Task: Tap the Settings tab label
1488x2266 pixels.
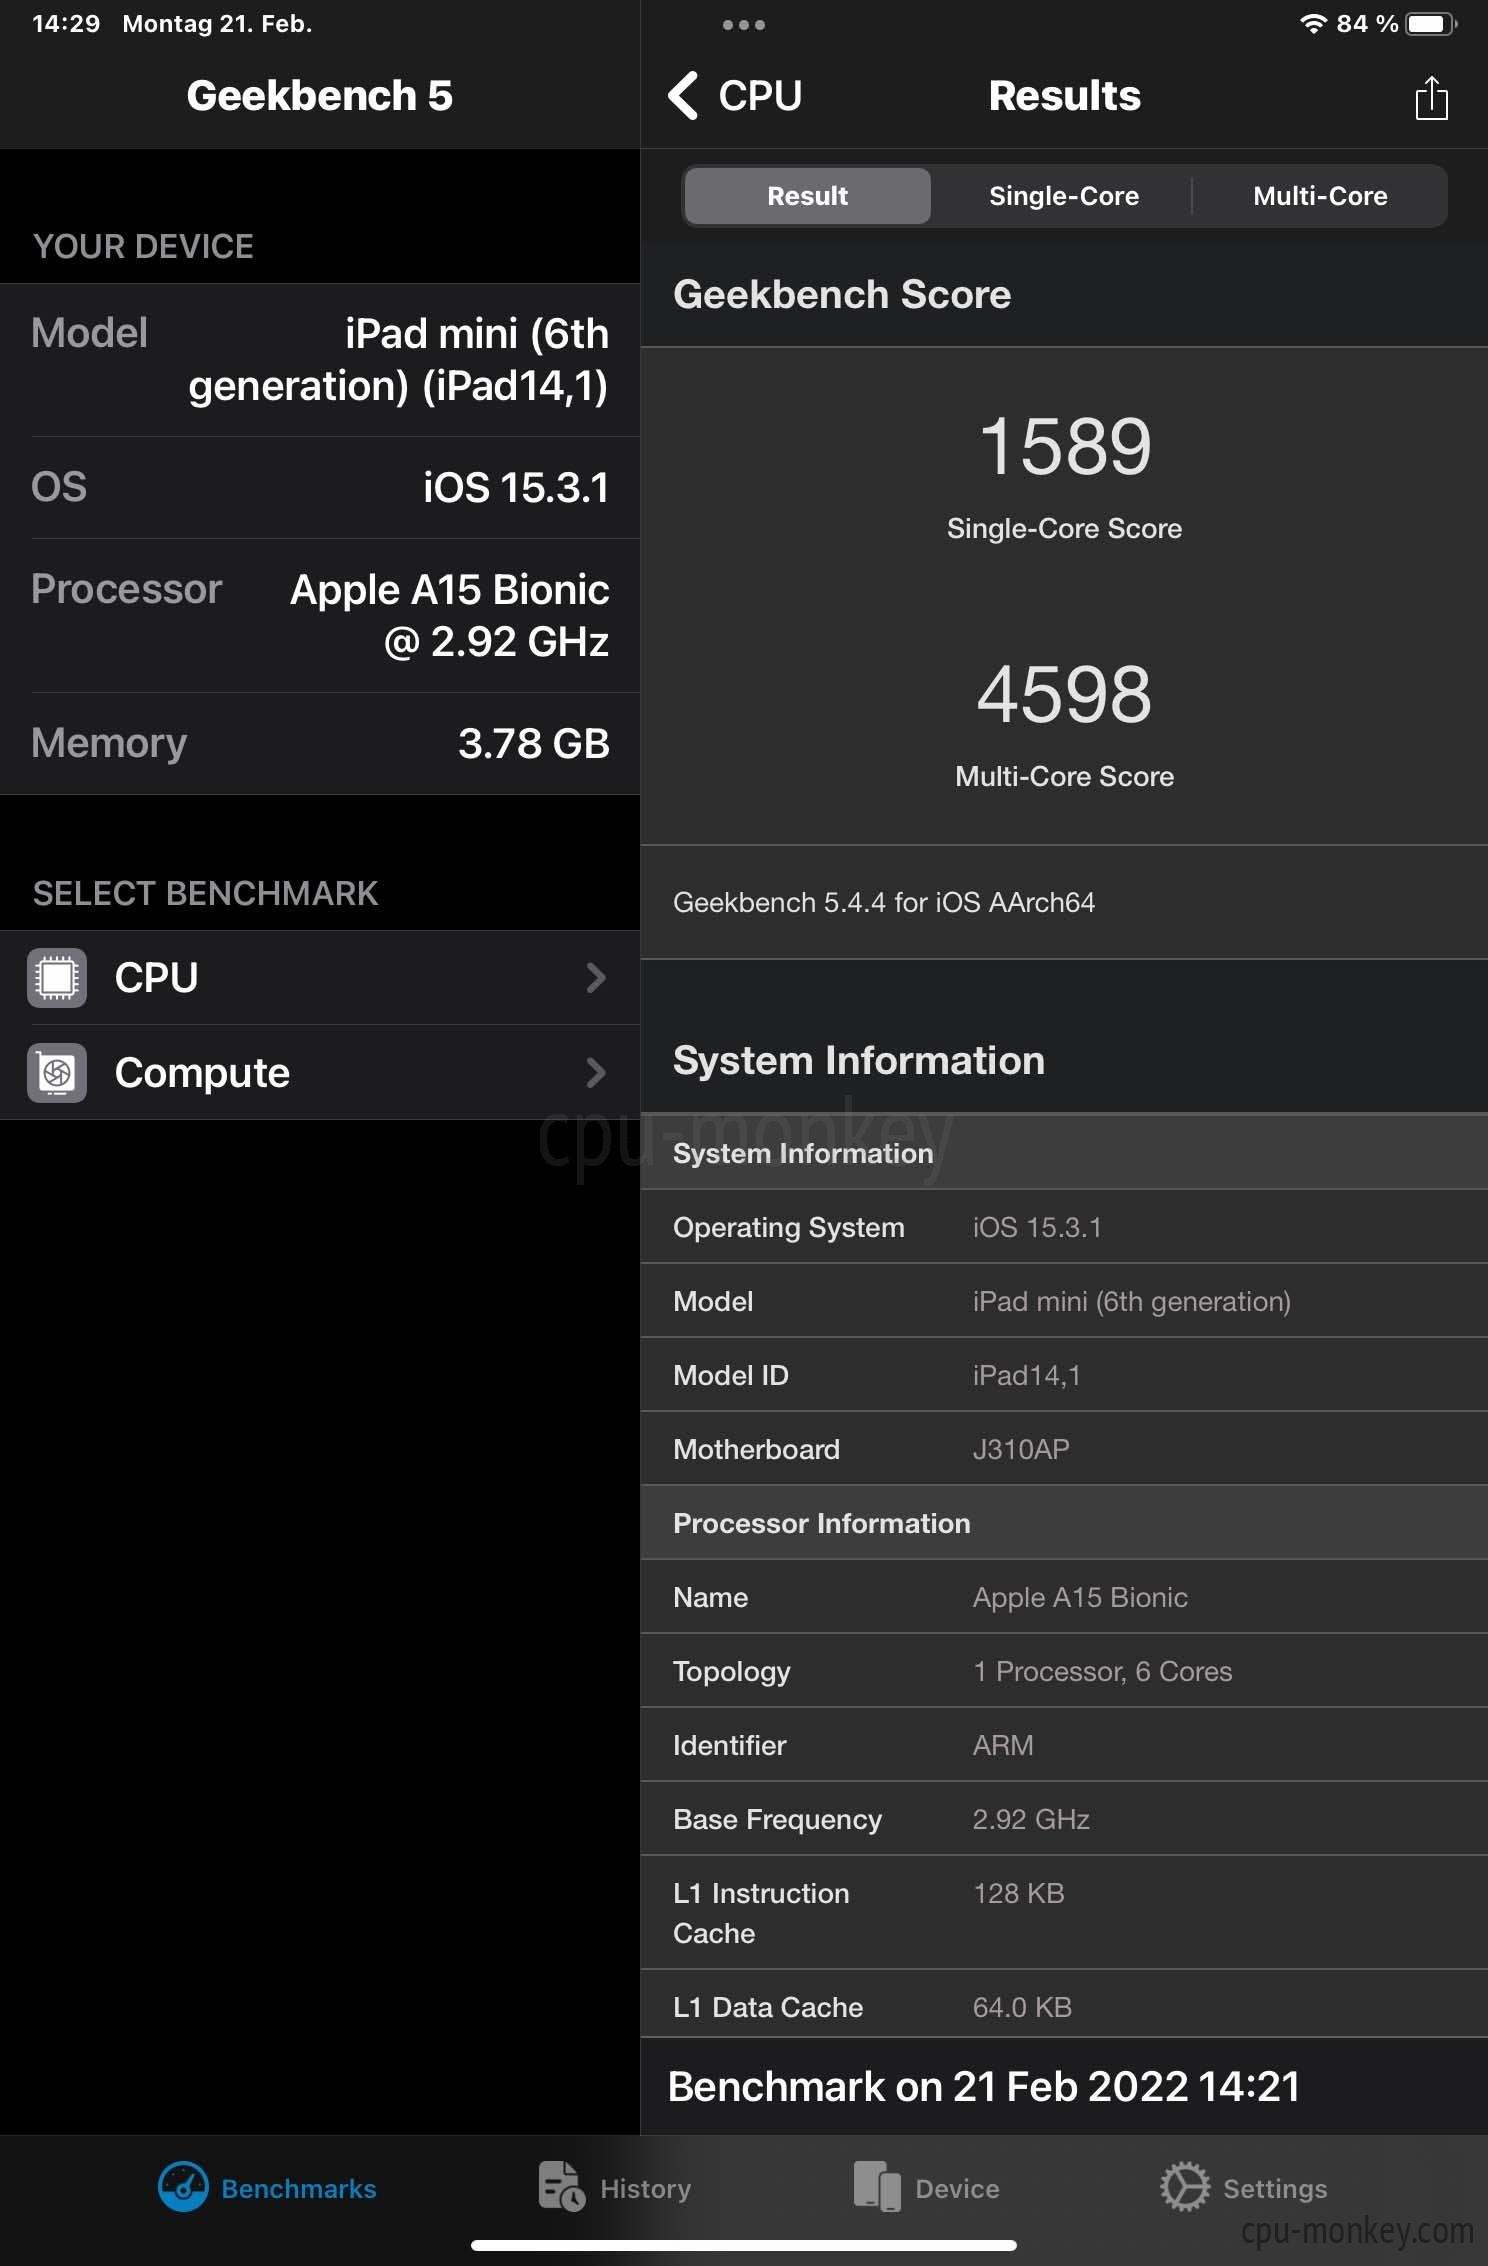Action: 1275,2189
